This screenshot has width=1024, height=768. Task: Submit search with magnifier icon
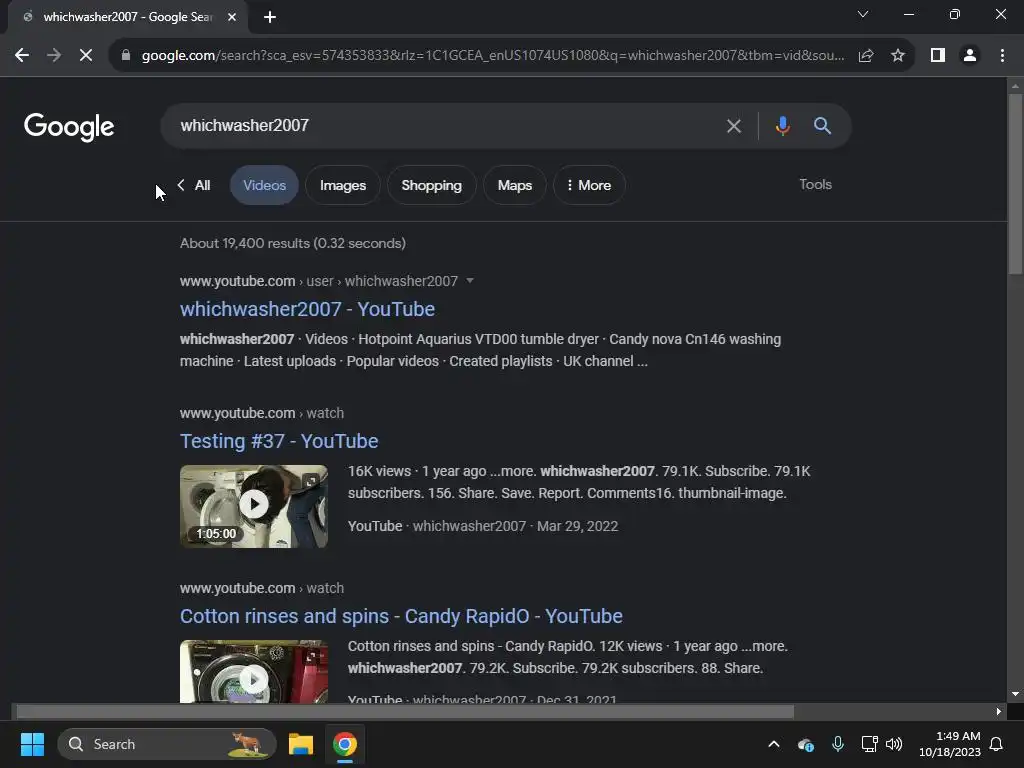[x=822, y=125]
